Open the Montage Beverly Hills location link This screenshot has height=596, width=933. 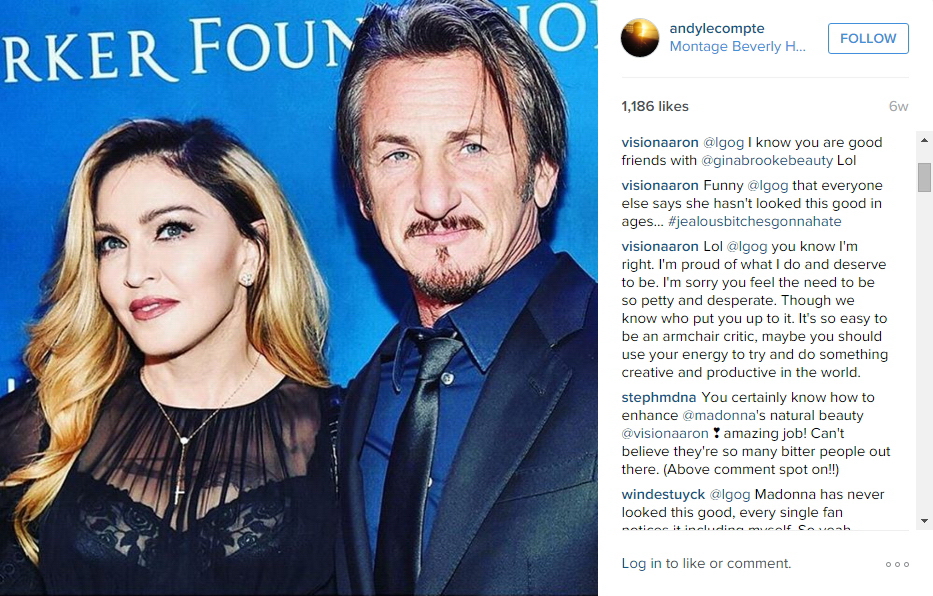coord(737,46)
